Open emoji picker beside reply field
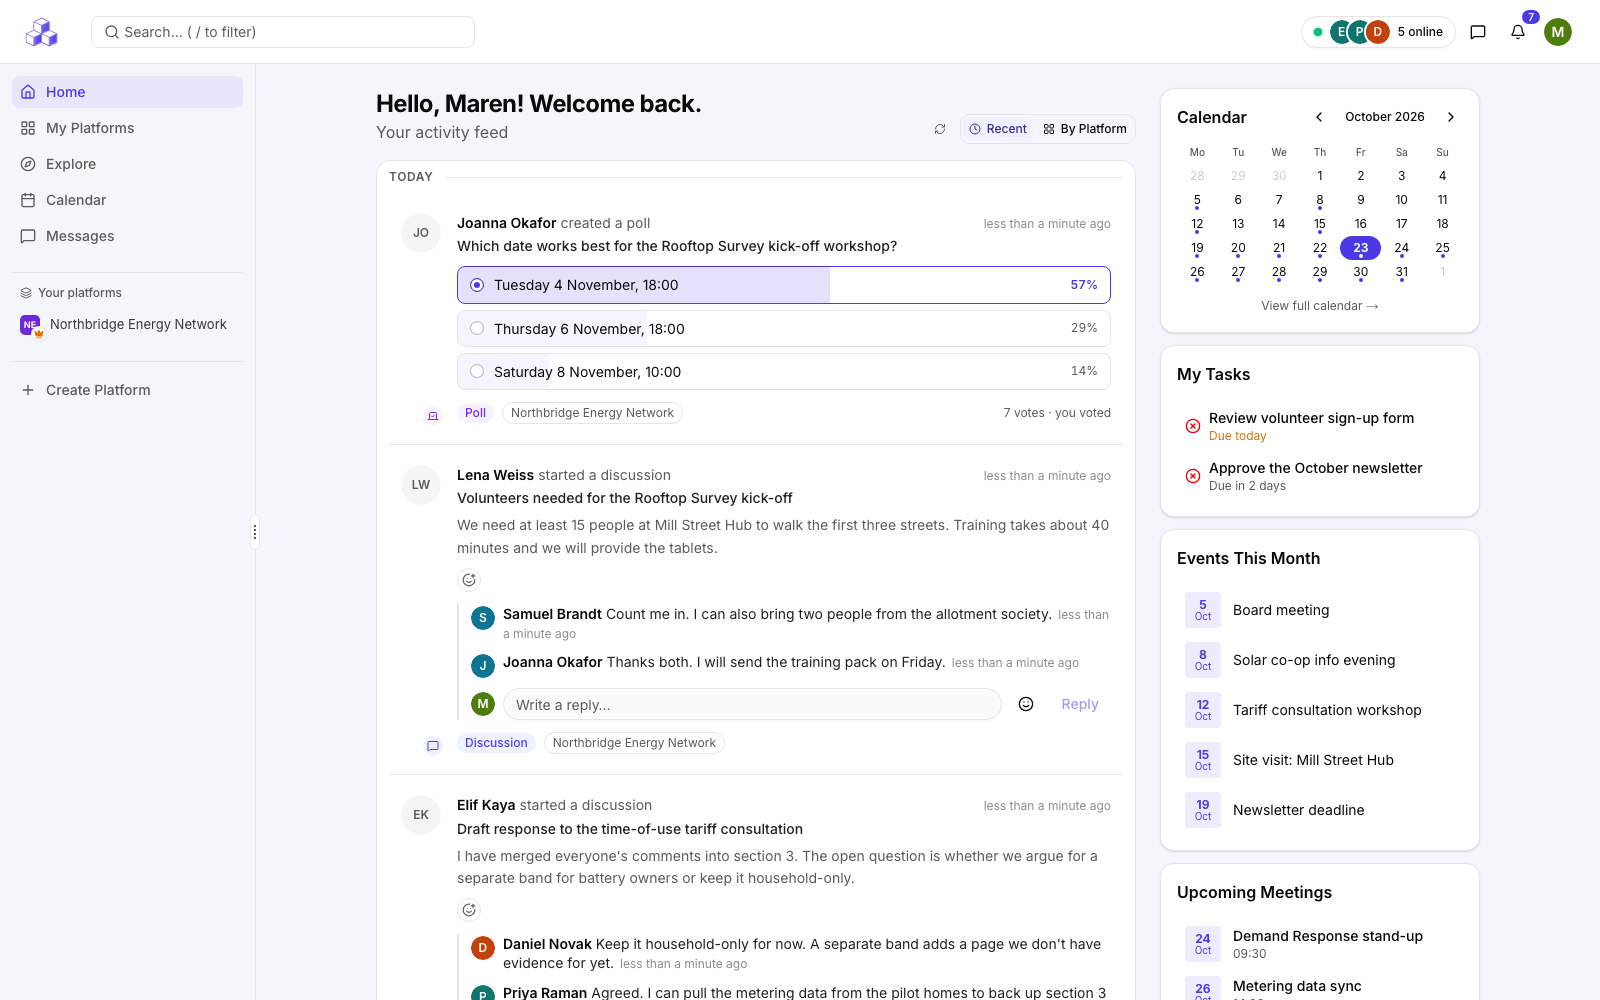This screenshot has width=1600, height=1000. coord(1026,704)
